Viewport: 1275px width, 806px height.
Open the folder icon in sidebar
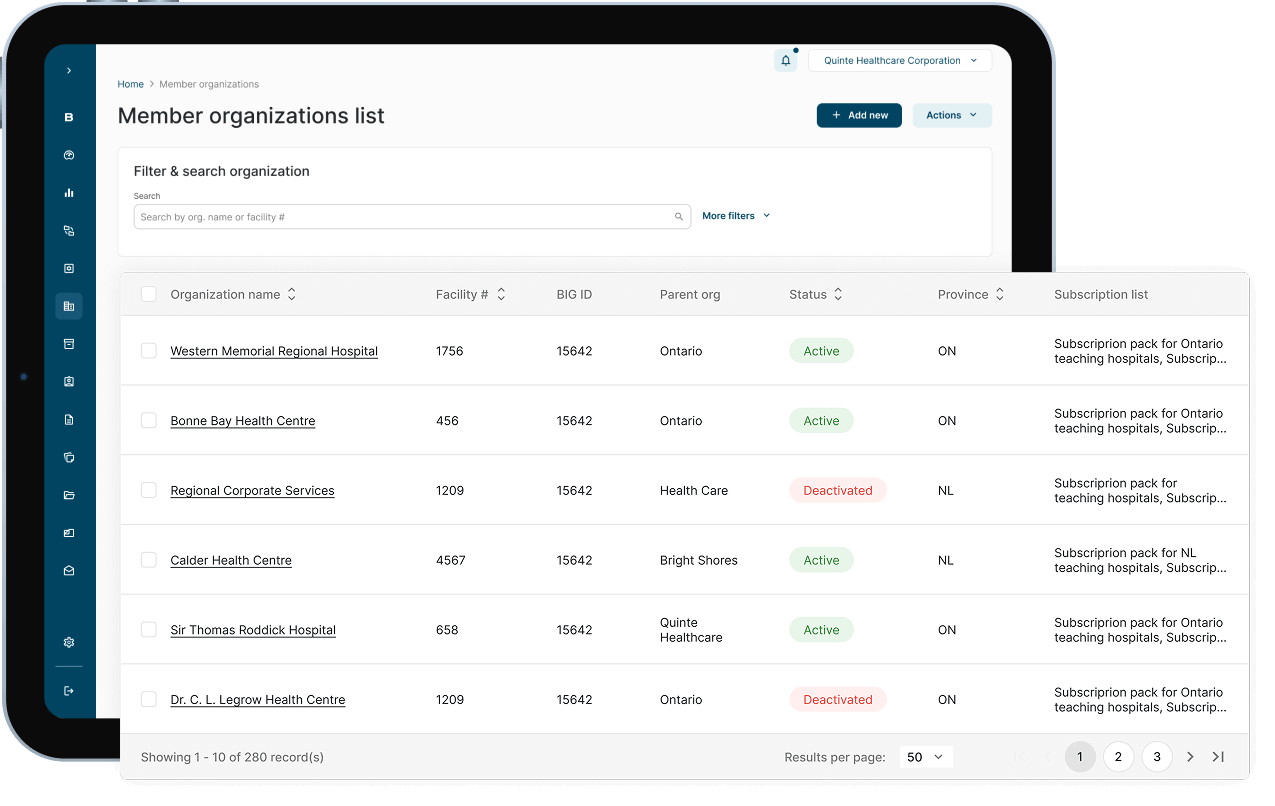(x=69, y=495)
